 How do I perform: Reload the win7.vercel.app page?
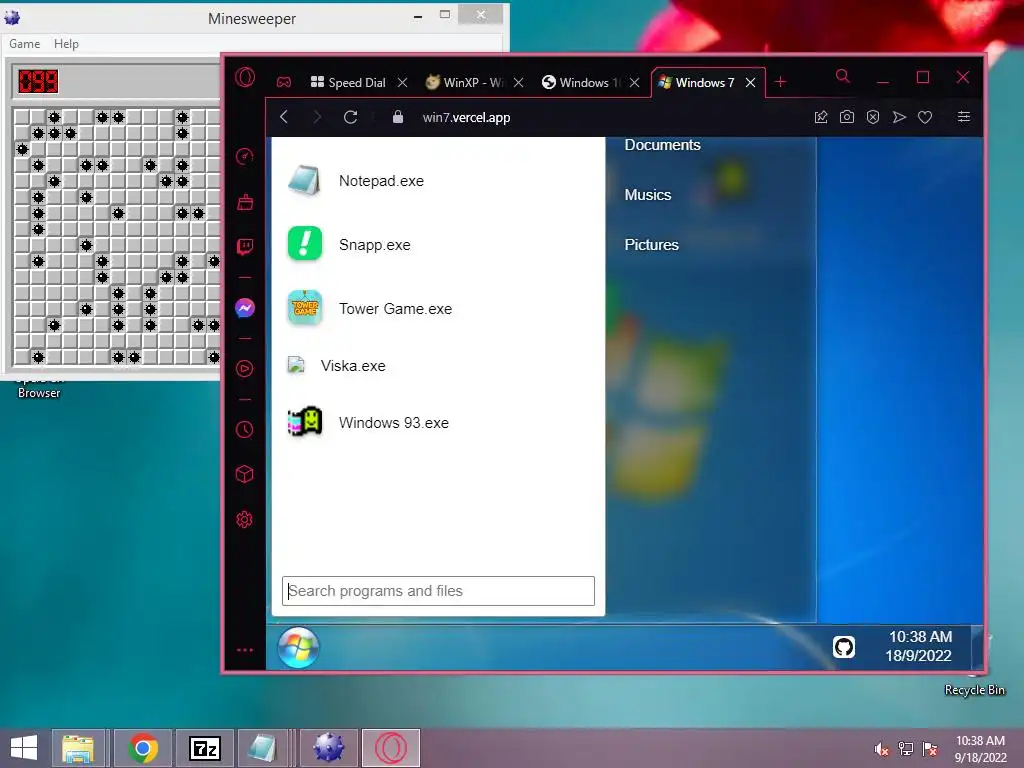351,117
